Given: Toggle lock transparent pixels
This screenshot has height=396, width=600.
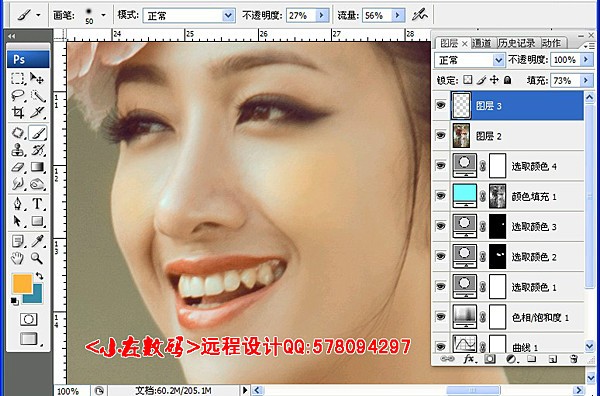Looking at the screenshot, I should (x=468, y=80).
